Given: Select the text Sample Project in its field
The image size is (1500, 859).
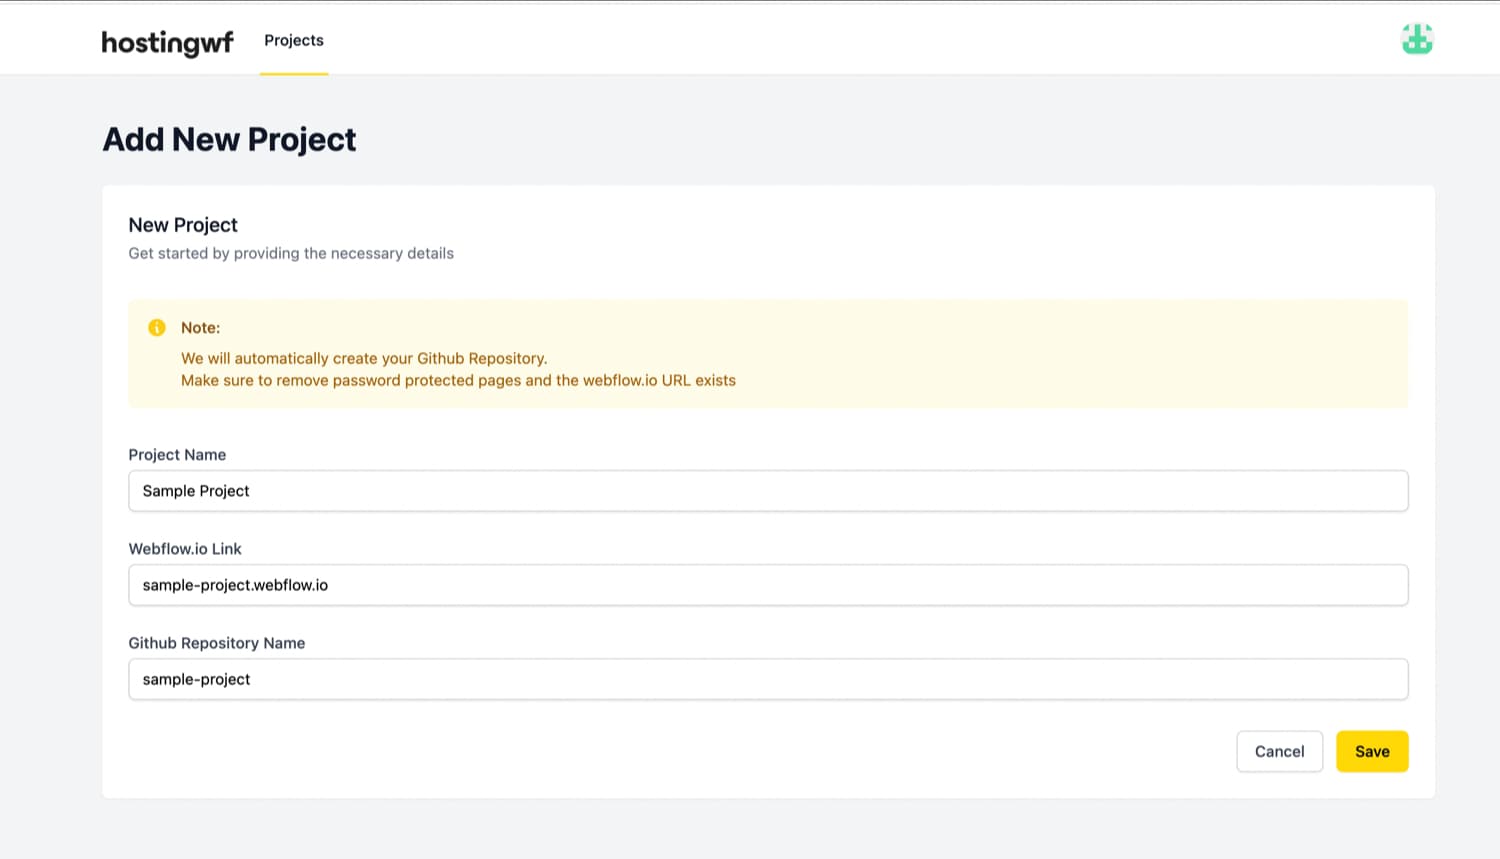Looking at the screenshot, I should pos(195,490).
